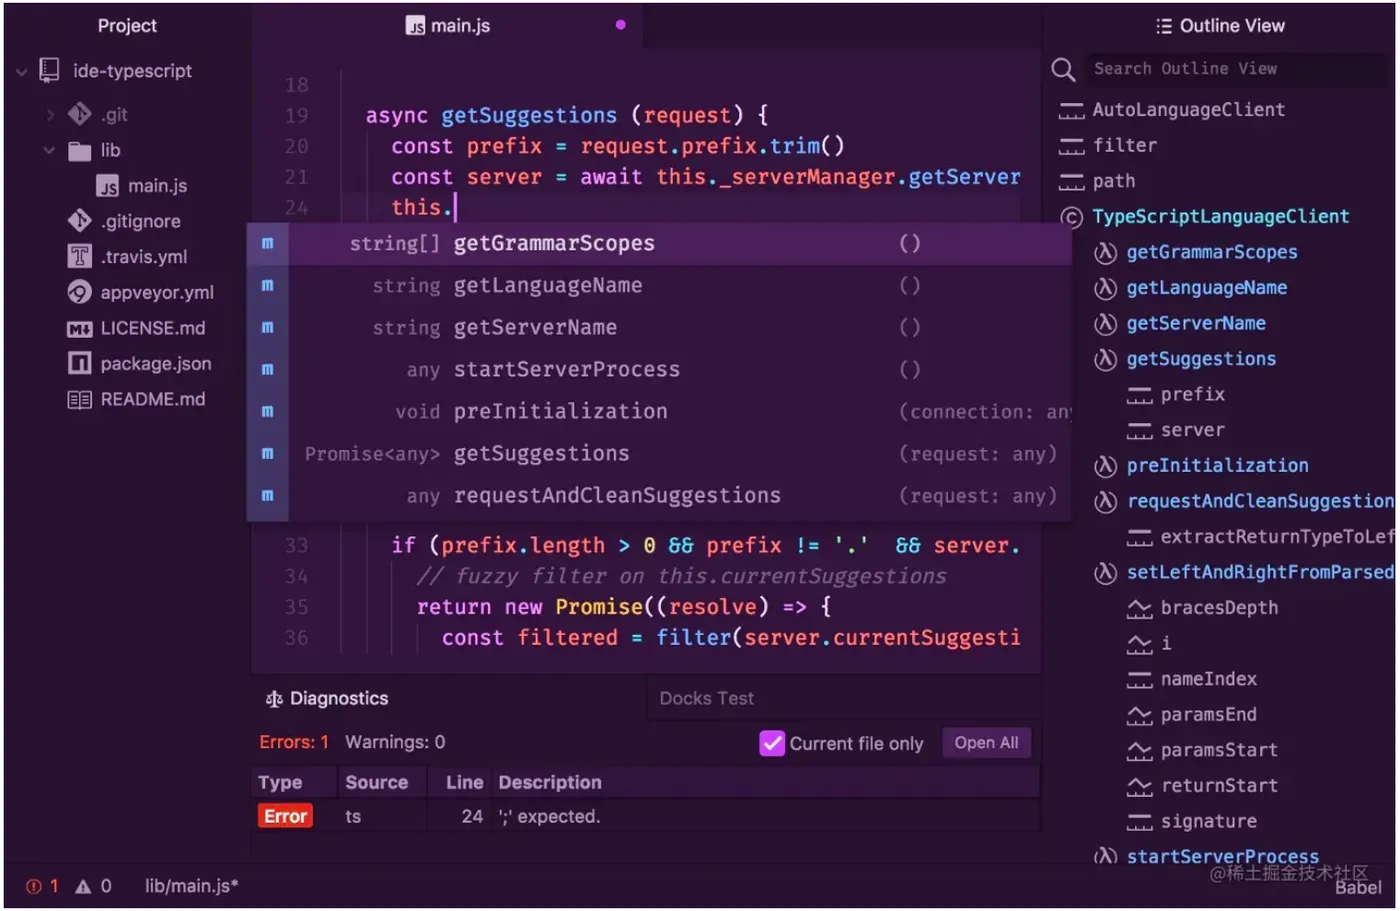Click the .git folder icon
The width and height of the screenshot is (1400, 911).
(79, 114)
